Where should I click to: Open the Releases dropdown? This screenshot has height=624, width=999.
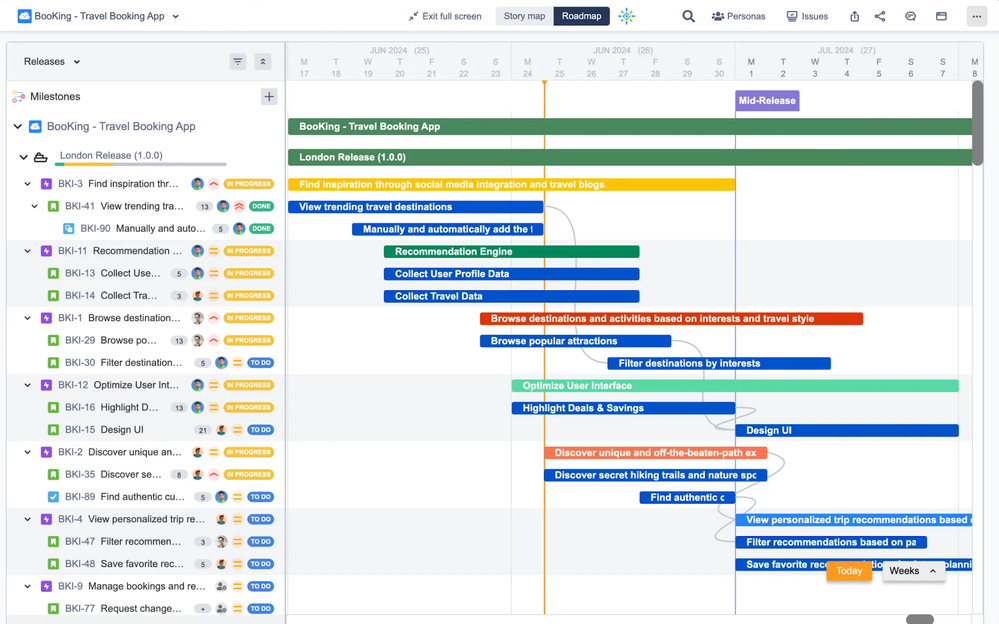[x=52, y=62]
